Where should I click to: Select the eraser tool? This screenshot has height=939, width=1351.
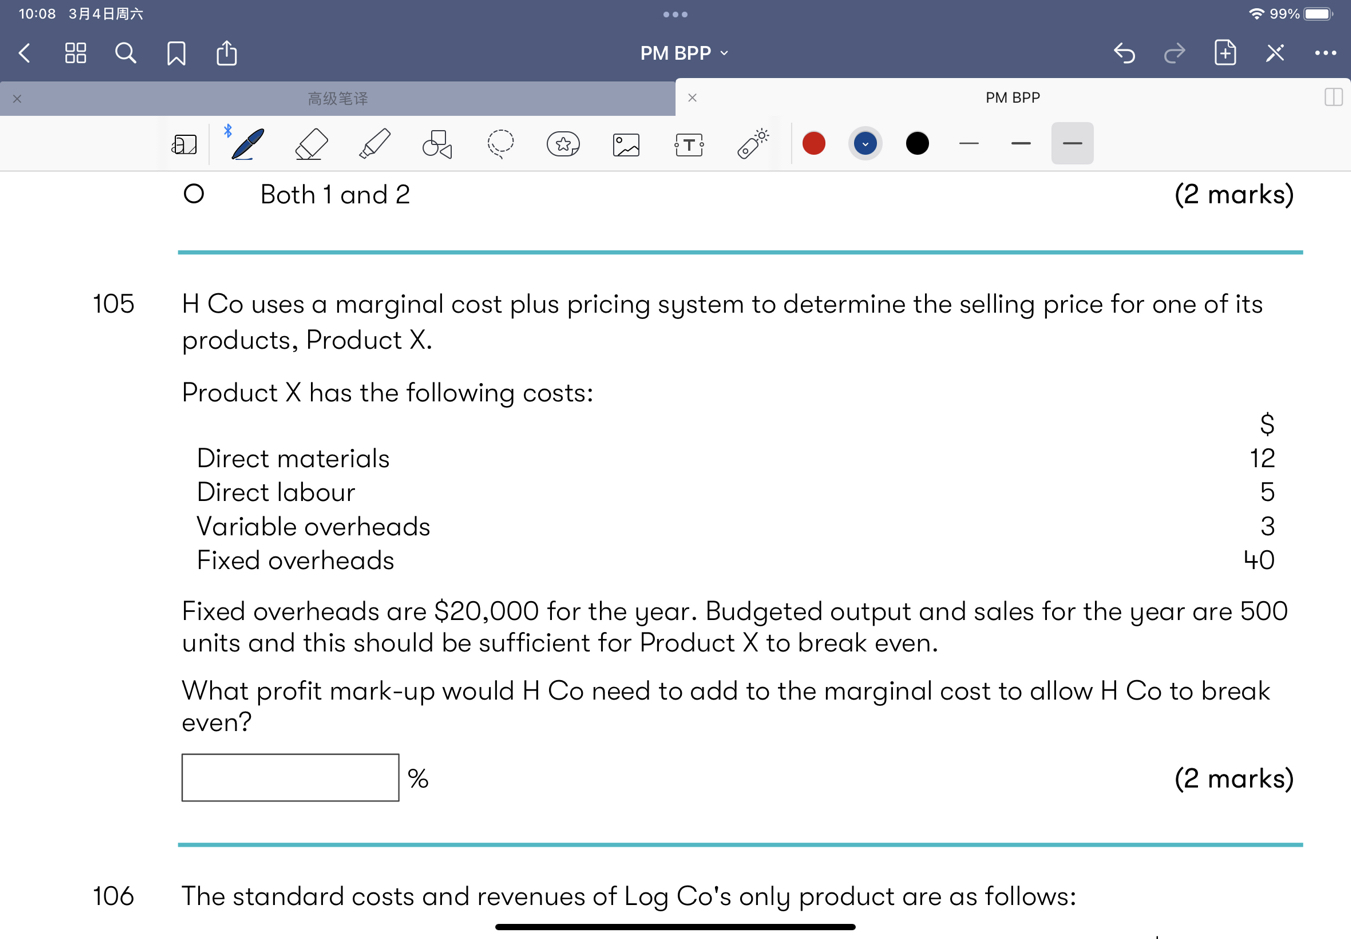click(311, 144)
